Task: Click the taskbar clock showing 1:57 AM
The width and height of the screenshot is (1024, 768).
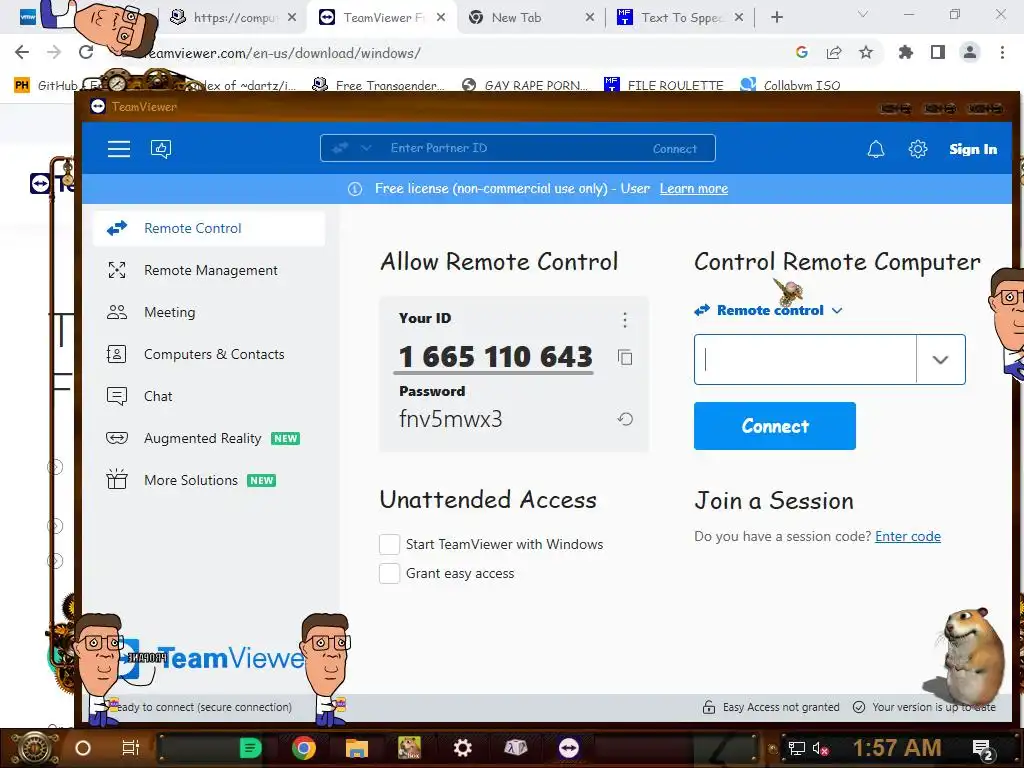Action: click(x=897, y=748)
